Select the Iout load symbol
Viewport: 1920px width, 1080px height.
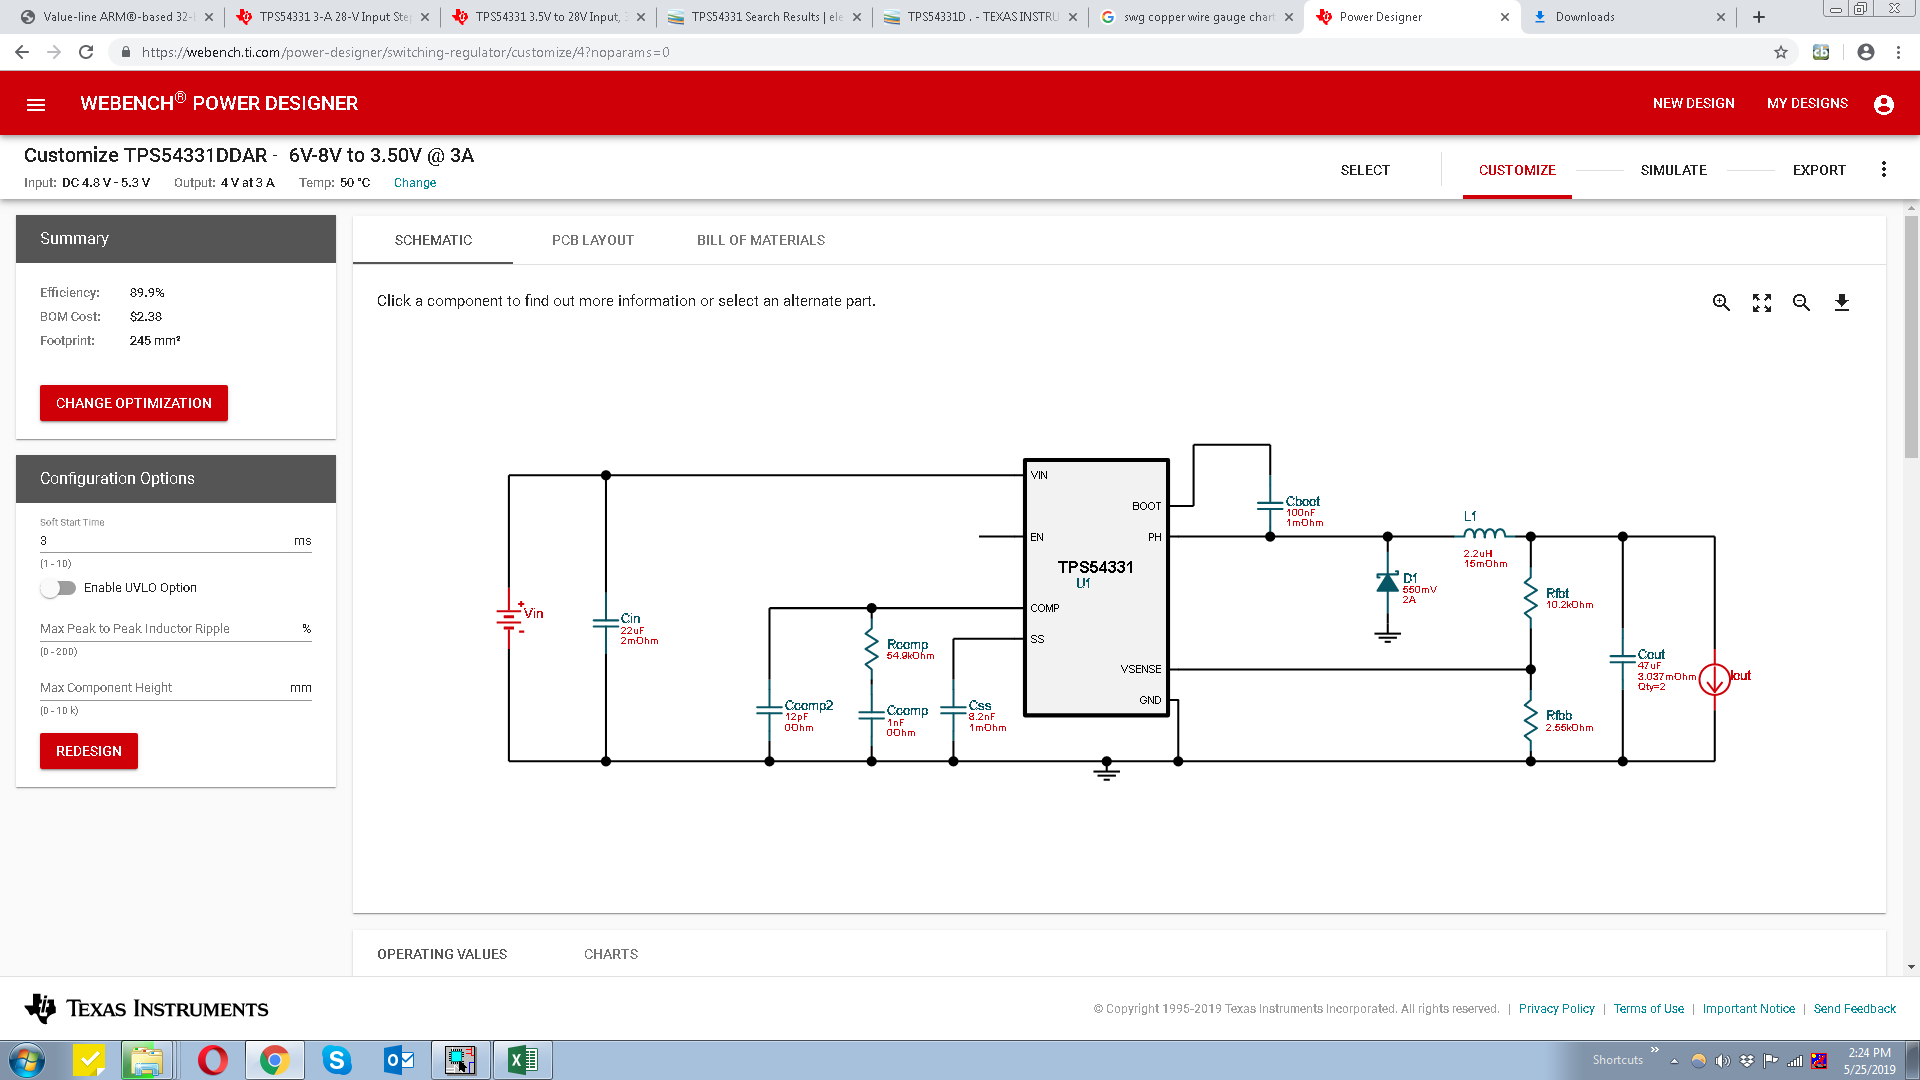[x=1715, y=680]
